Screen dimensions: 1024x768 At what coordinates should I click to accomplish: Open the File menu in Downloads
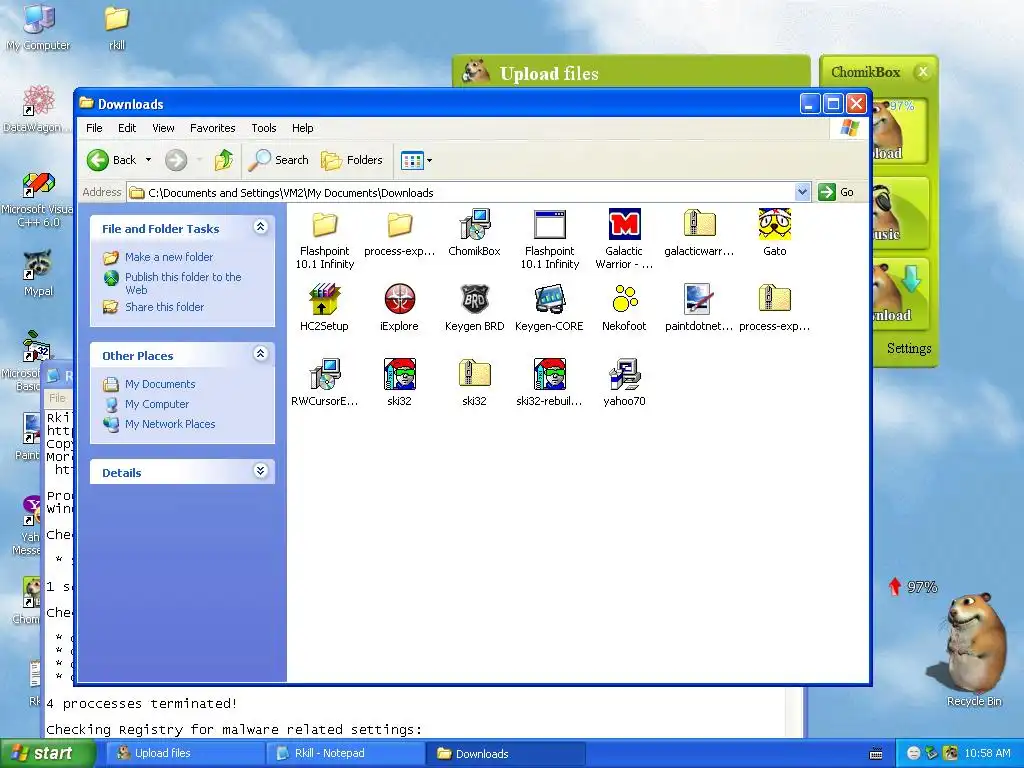point(94,128)
